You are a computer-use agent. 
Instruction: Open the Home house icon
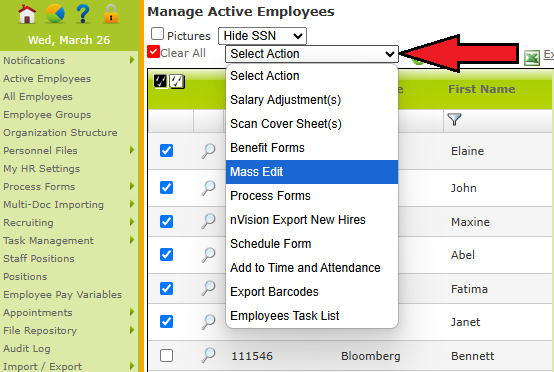27,14
